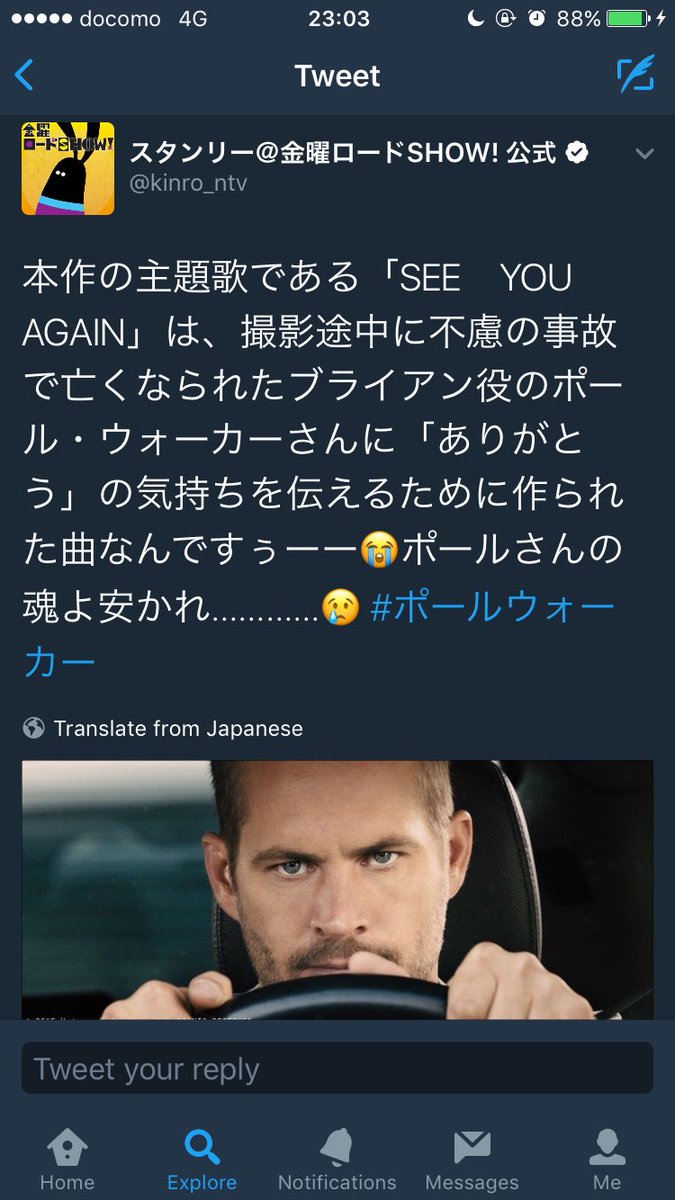Open the kinro_ntv profile avatar
The width and height of the screenshot is (675, 1200).
(x=68, y=168)
